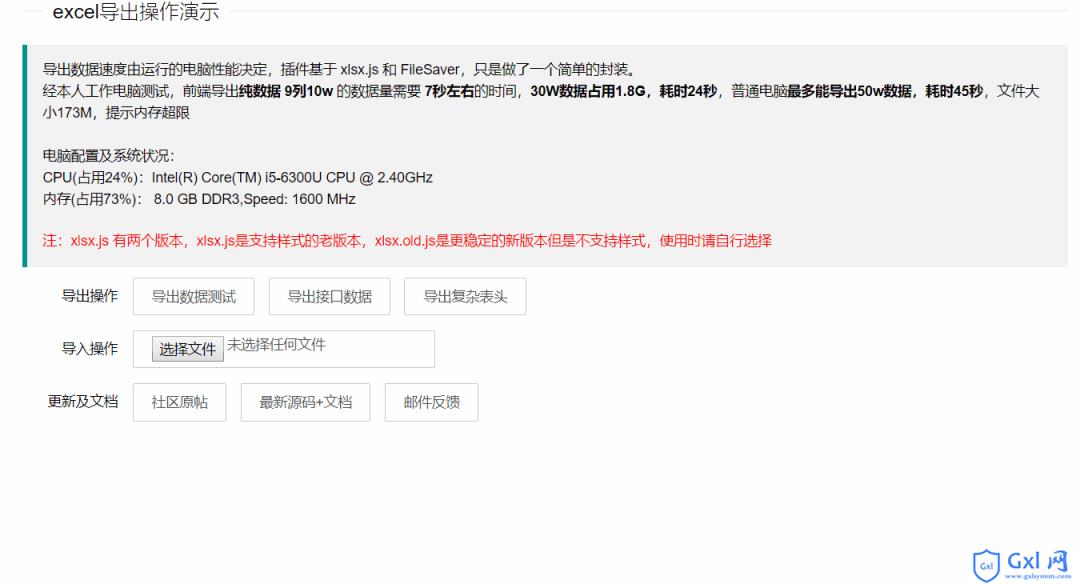Click the bold 30W数据占用1.8G text
The image size is (1080, 584).
point(587,92)
